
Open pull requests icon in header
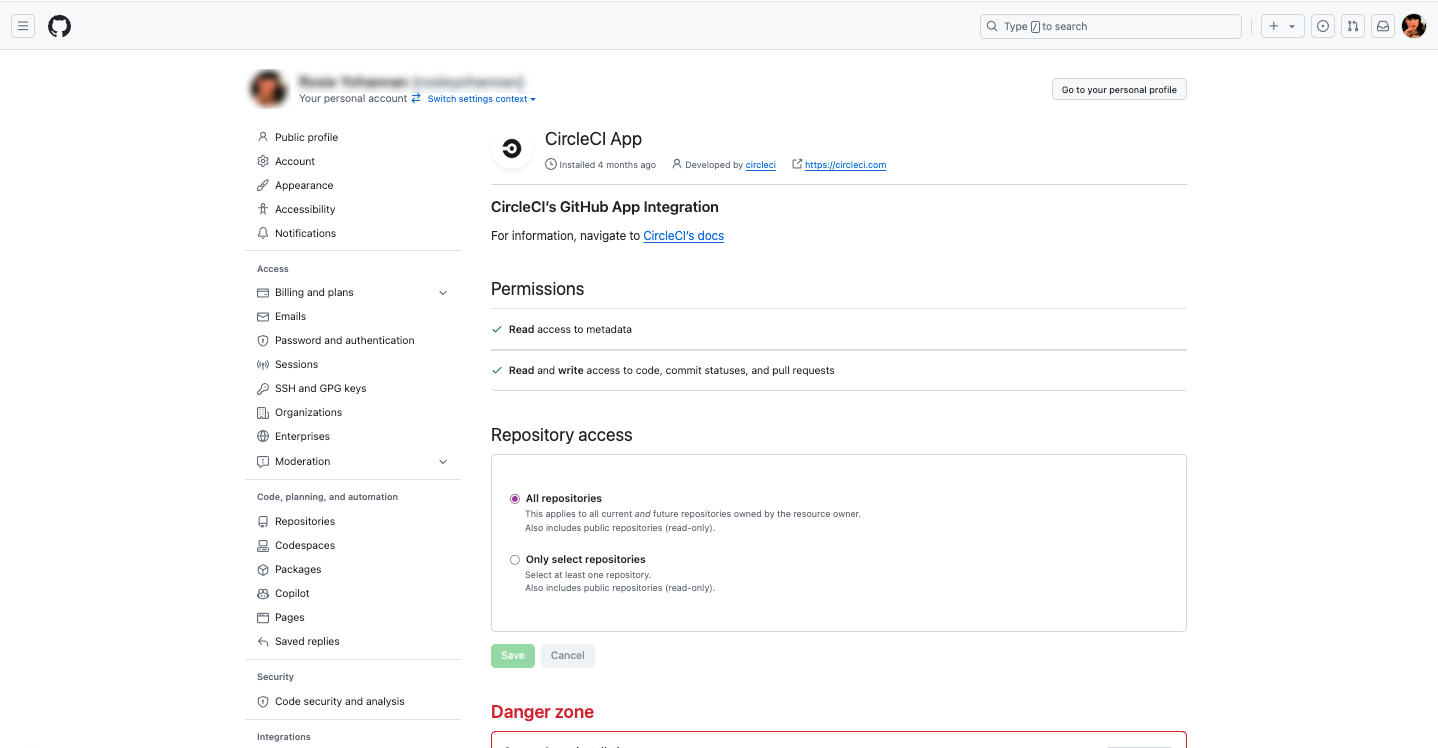click(1353, 27)
